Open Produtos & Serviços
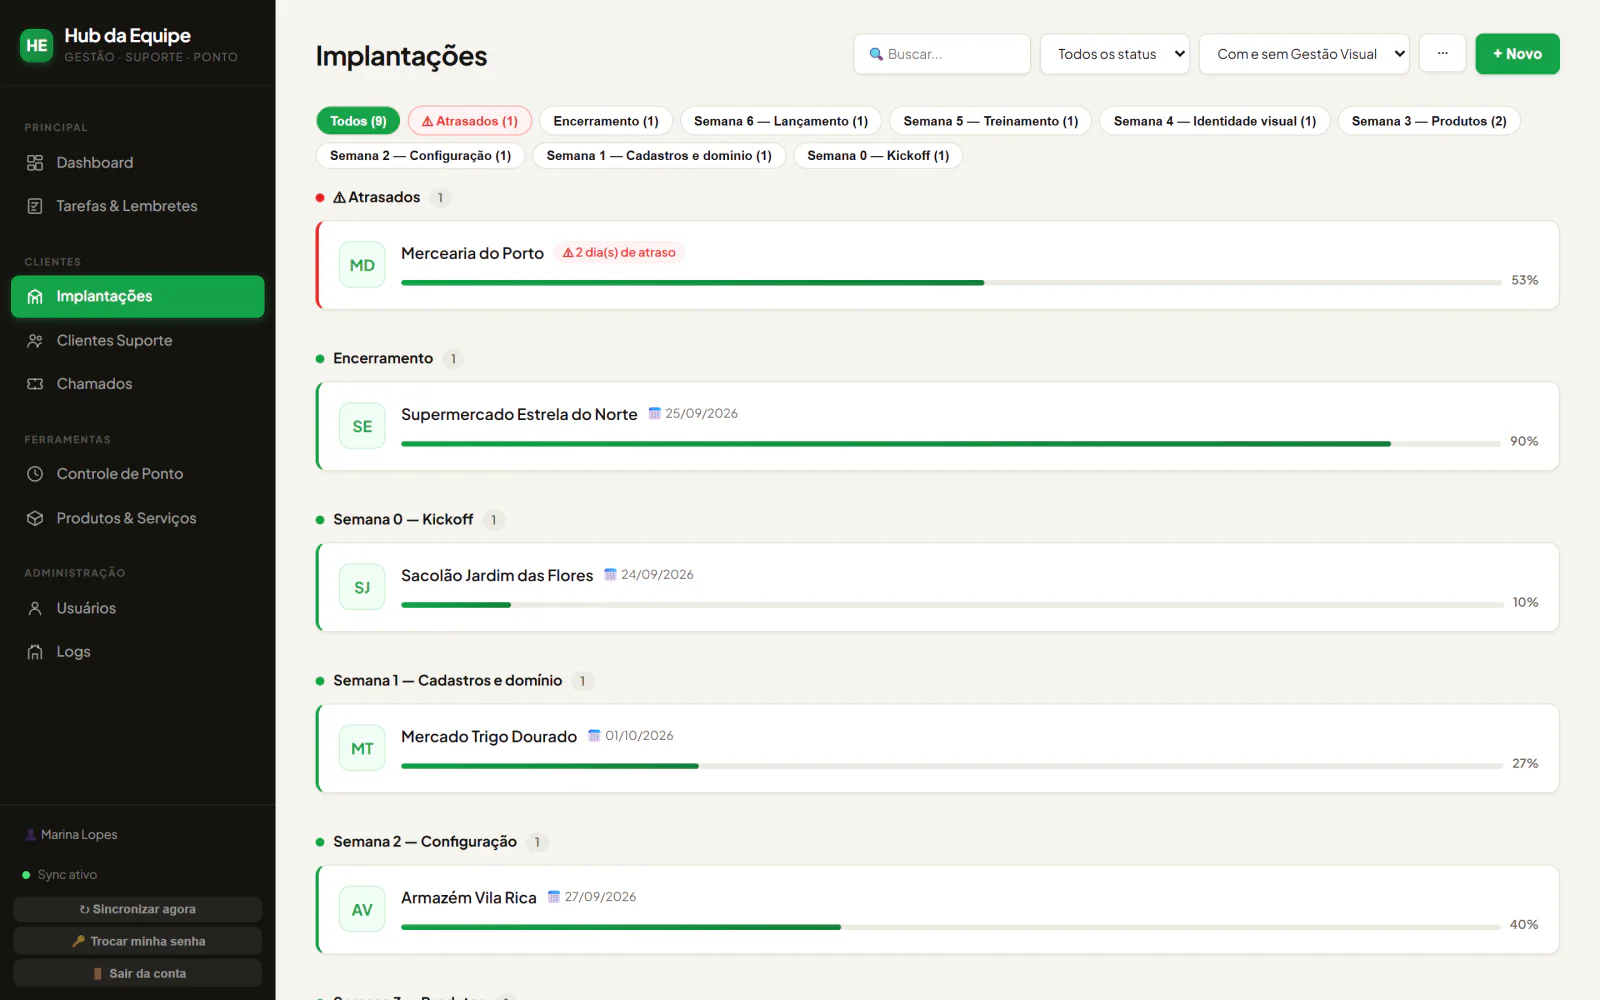 tap(138, 518)
